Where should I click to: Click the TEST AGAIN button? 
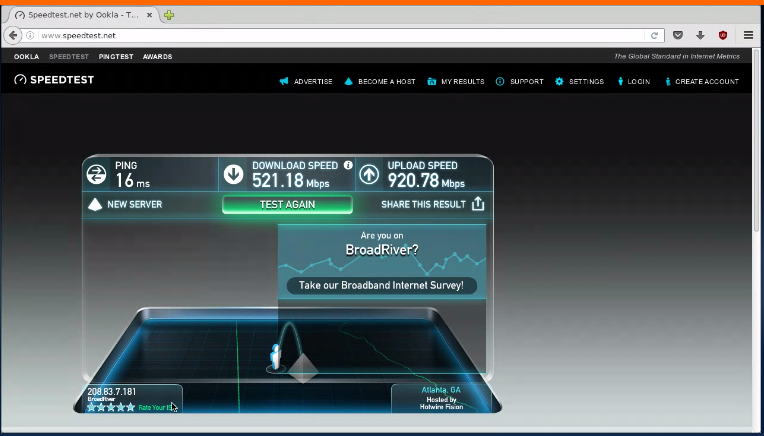(287, 205)
